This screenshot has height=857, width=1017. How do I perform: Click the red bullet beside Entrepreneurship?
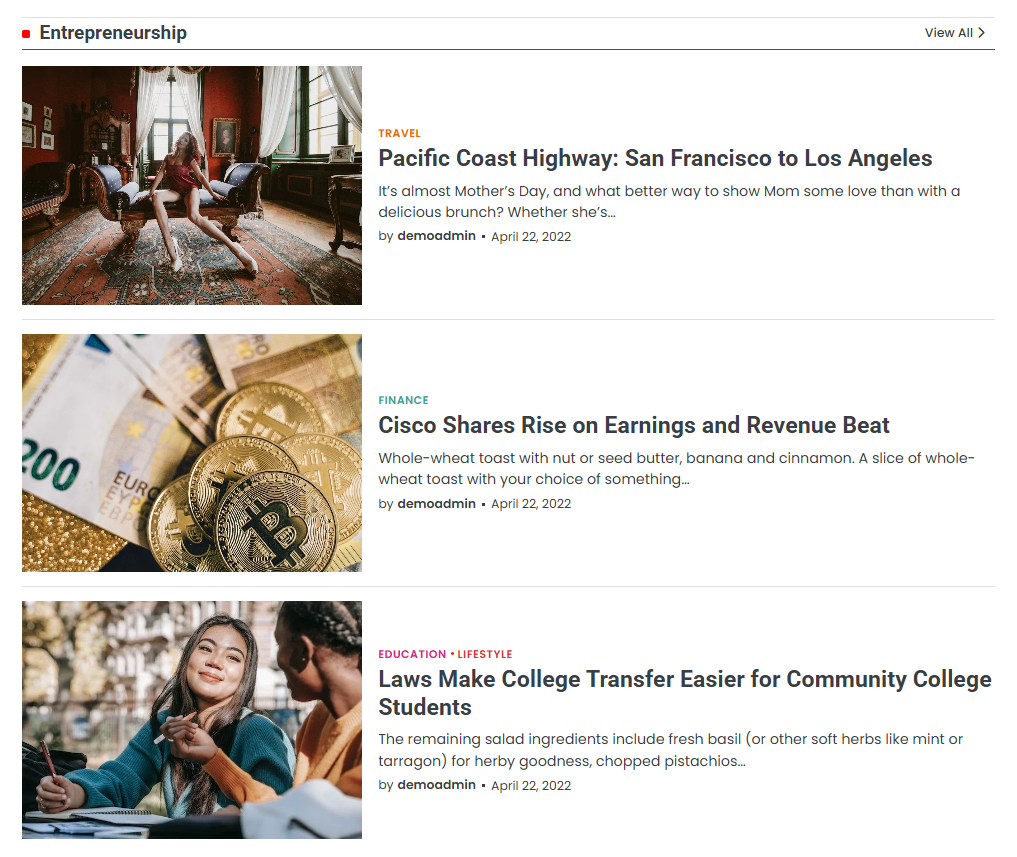coord(26,34)
